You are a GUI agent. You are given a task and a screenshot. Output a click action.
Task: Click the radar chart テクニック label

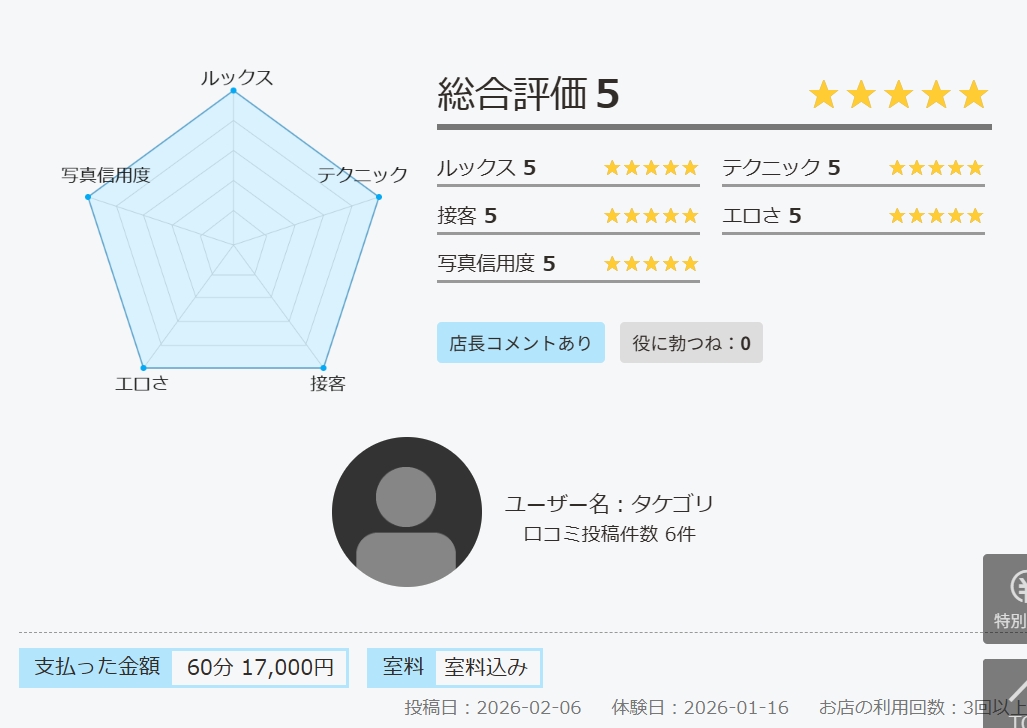(x=363, y=175)
